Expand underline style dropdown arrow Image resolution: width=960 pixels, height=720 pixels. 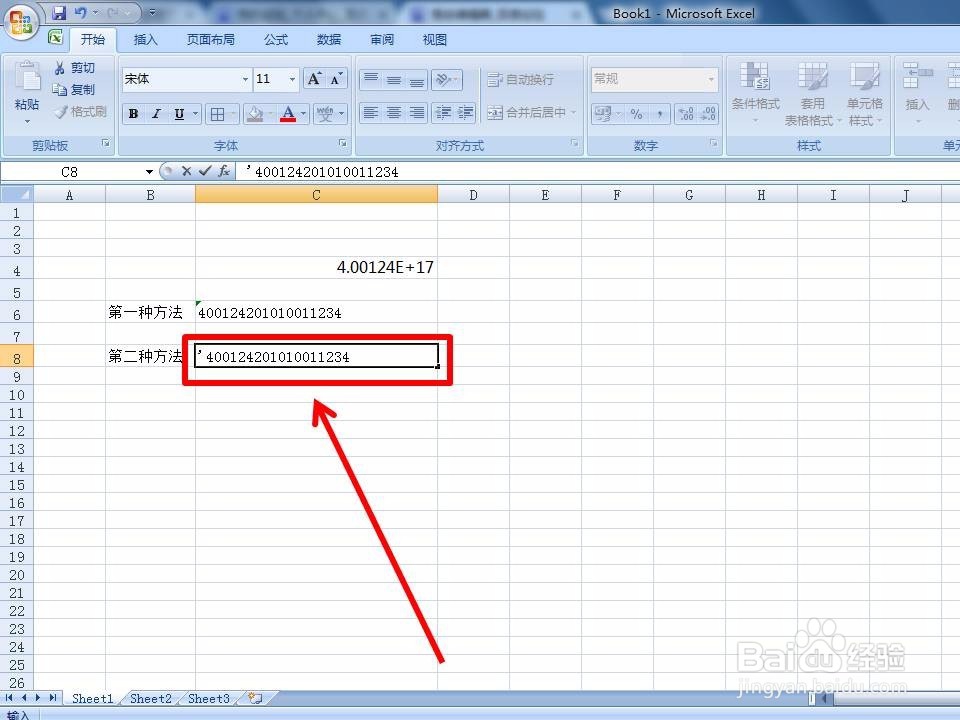195,114
